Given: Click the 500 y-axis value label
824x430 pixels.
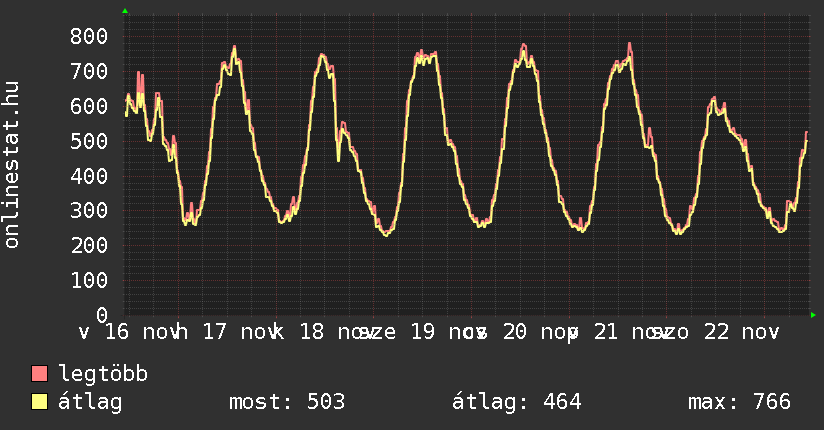Looking at the screenshot, I should coord(89,141).
